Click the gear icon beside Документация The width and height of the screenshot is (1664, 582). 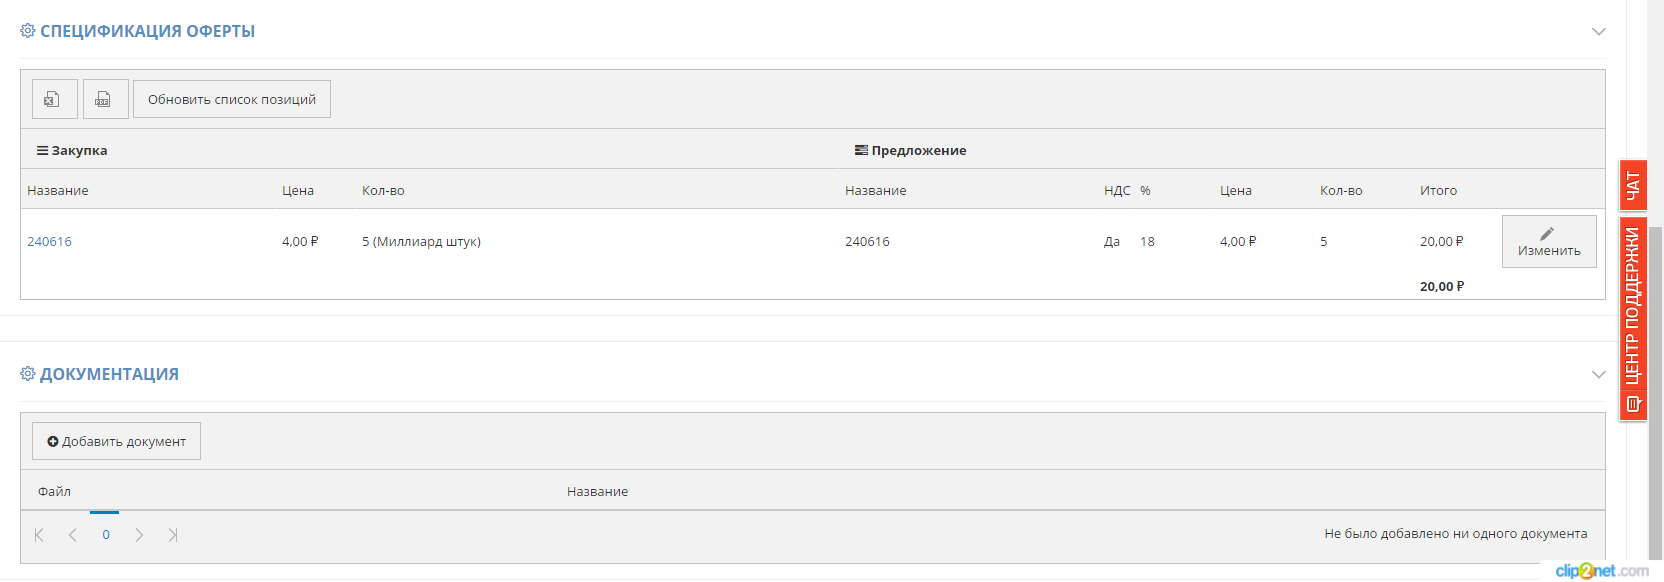[28, 374]
